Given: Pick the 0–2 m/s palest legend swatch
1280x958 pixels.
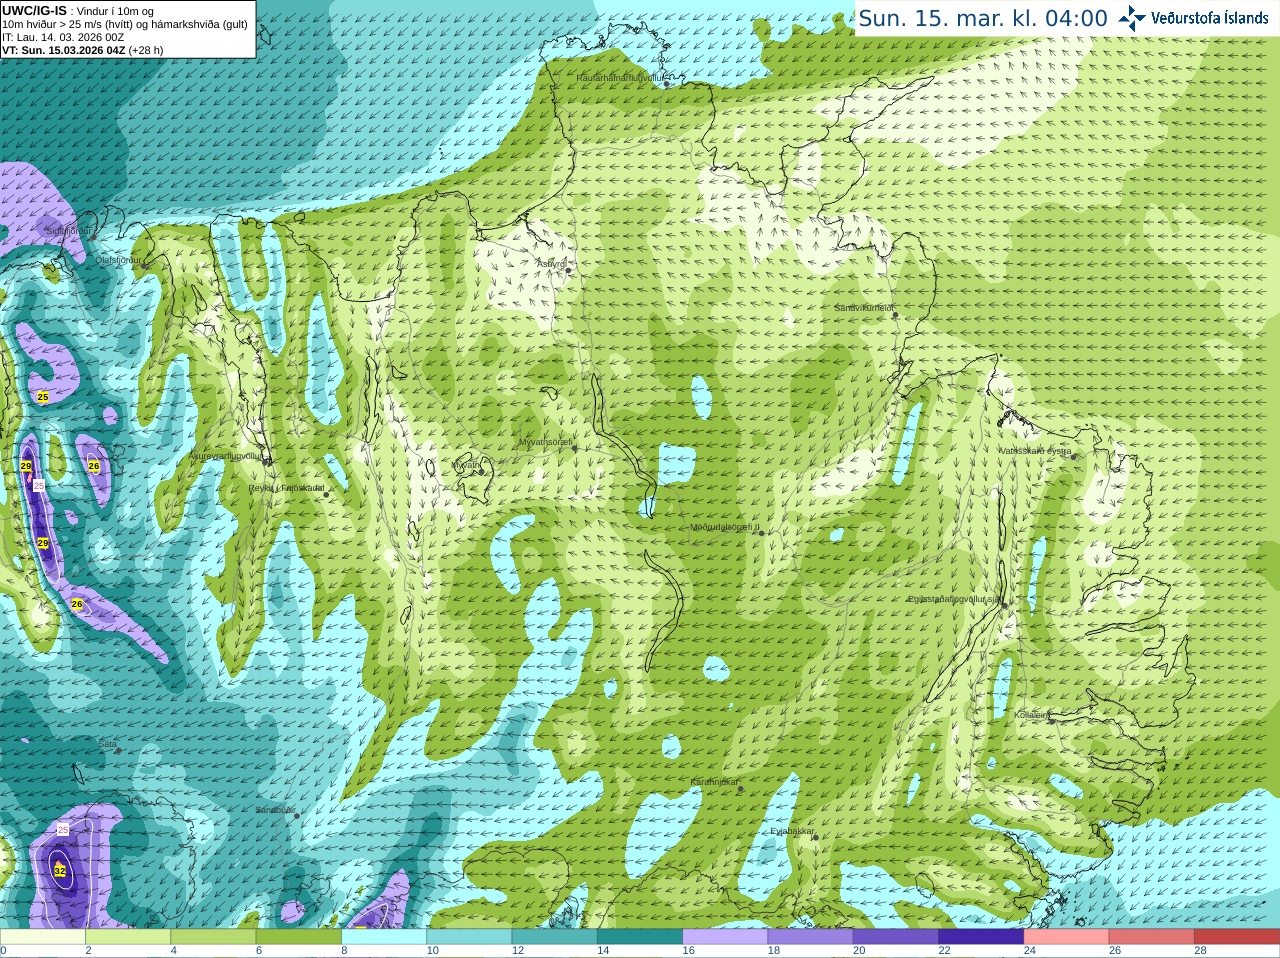Looking at the screenshot, I should pos(42,938).
